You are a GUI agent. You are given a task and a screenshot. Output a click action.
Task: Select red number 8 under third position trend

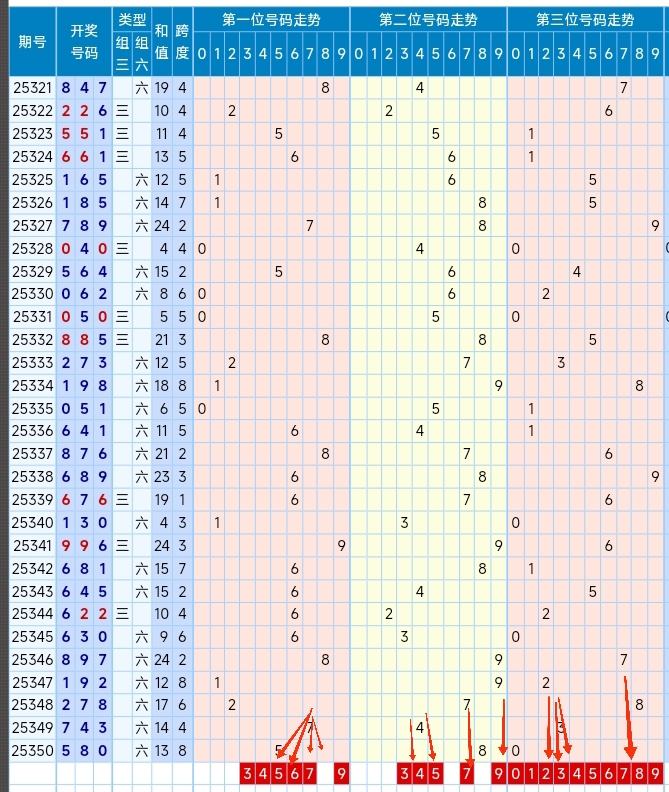tap(639, 773)
